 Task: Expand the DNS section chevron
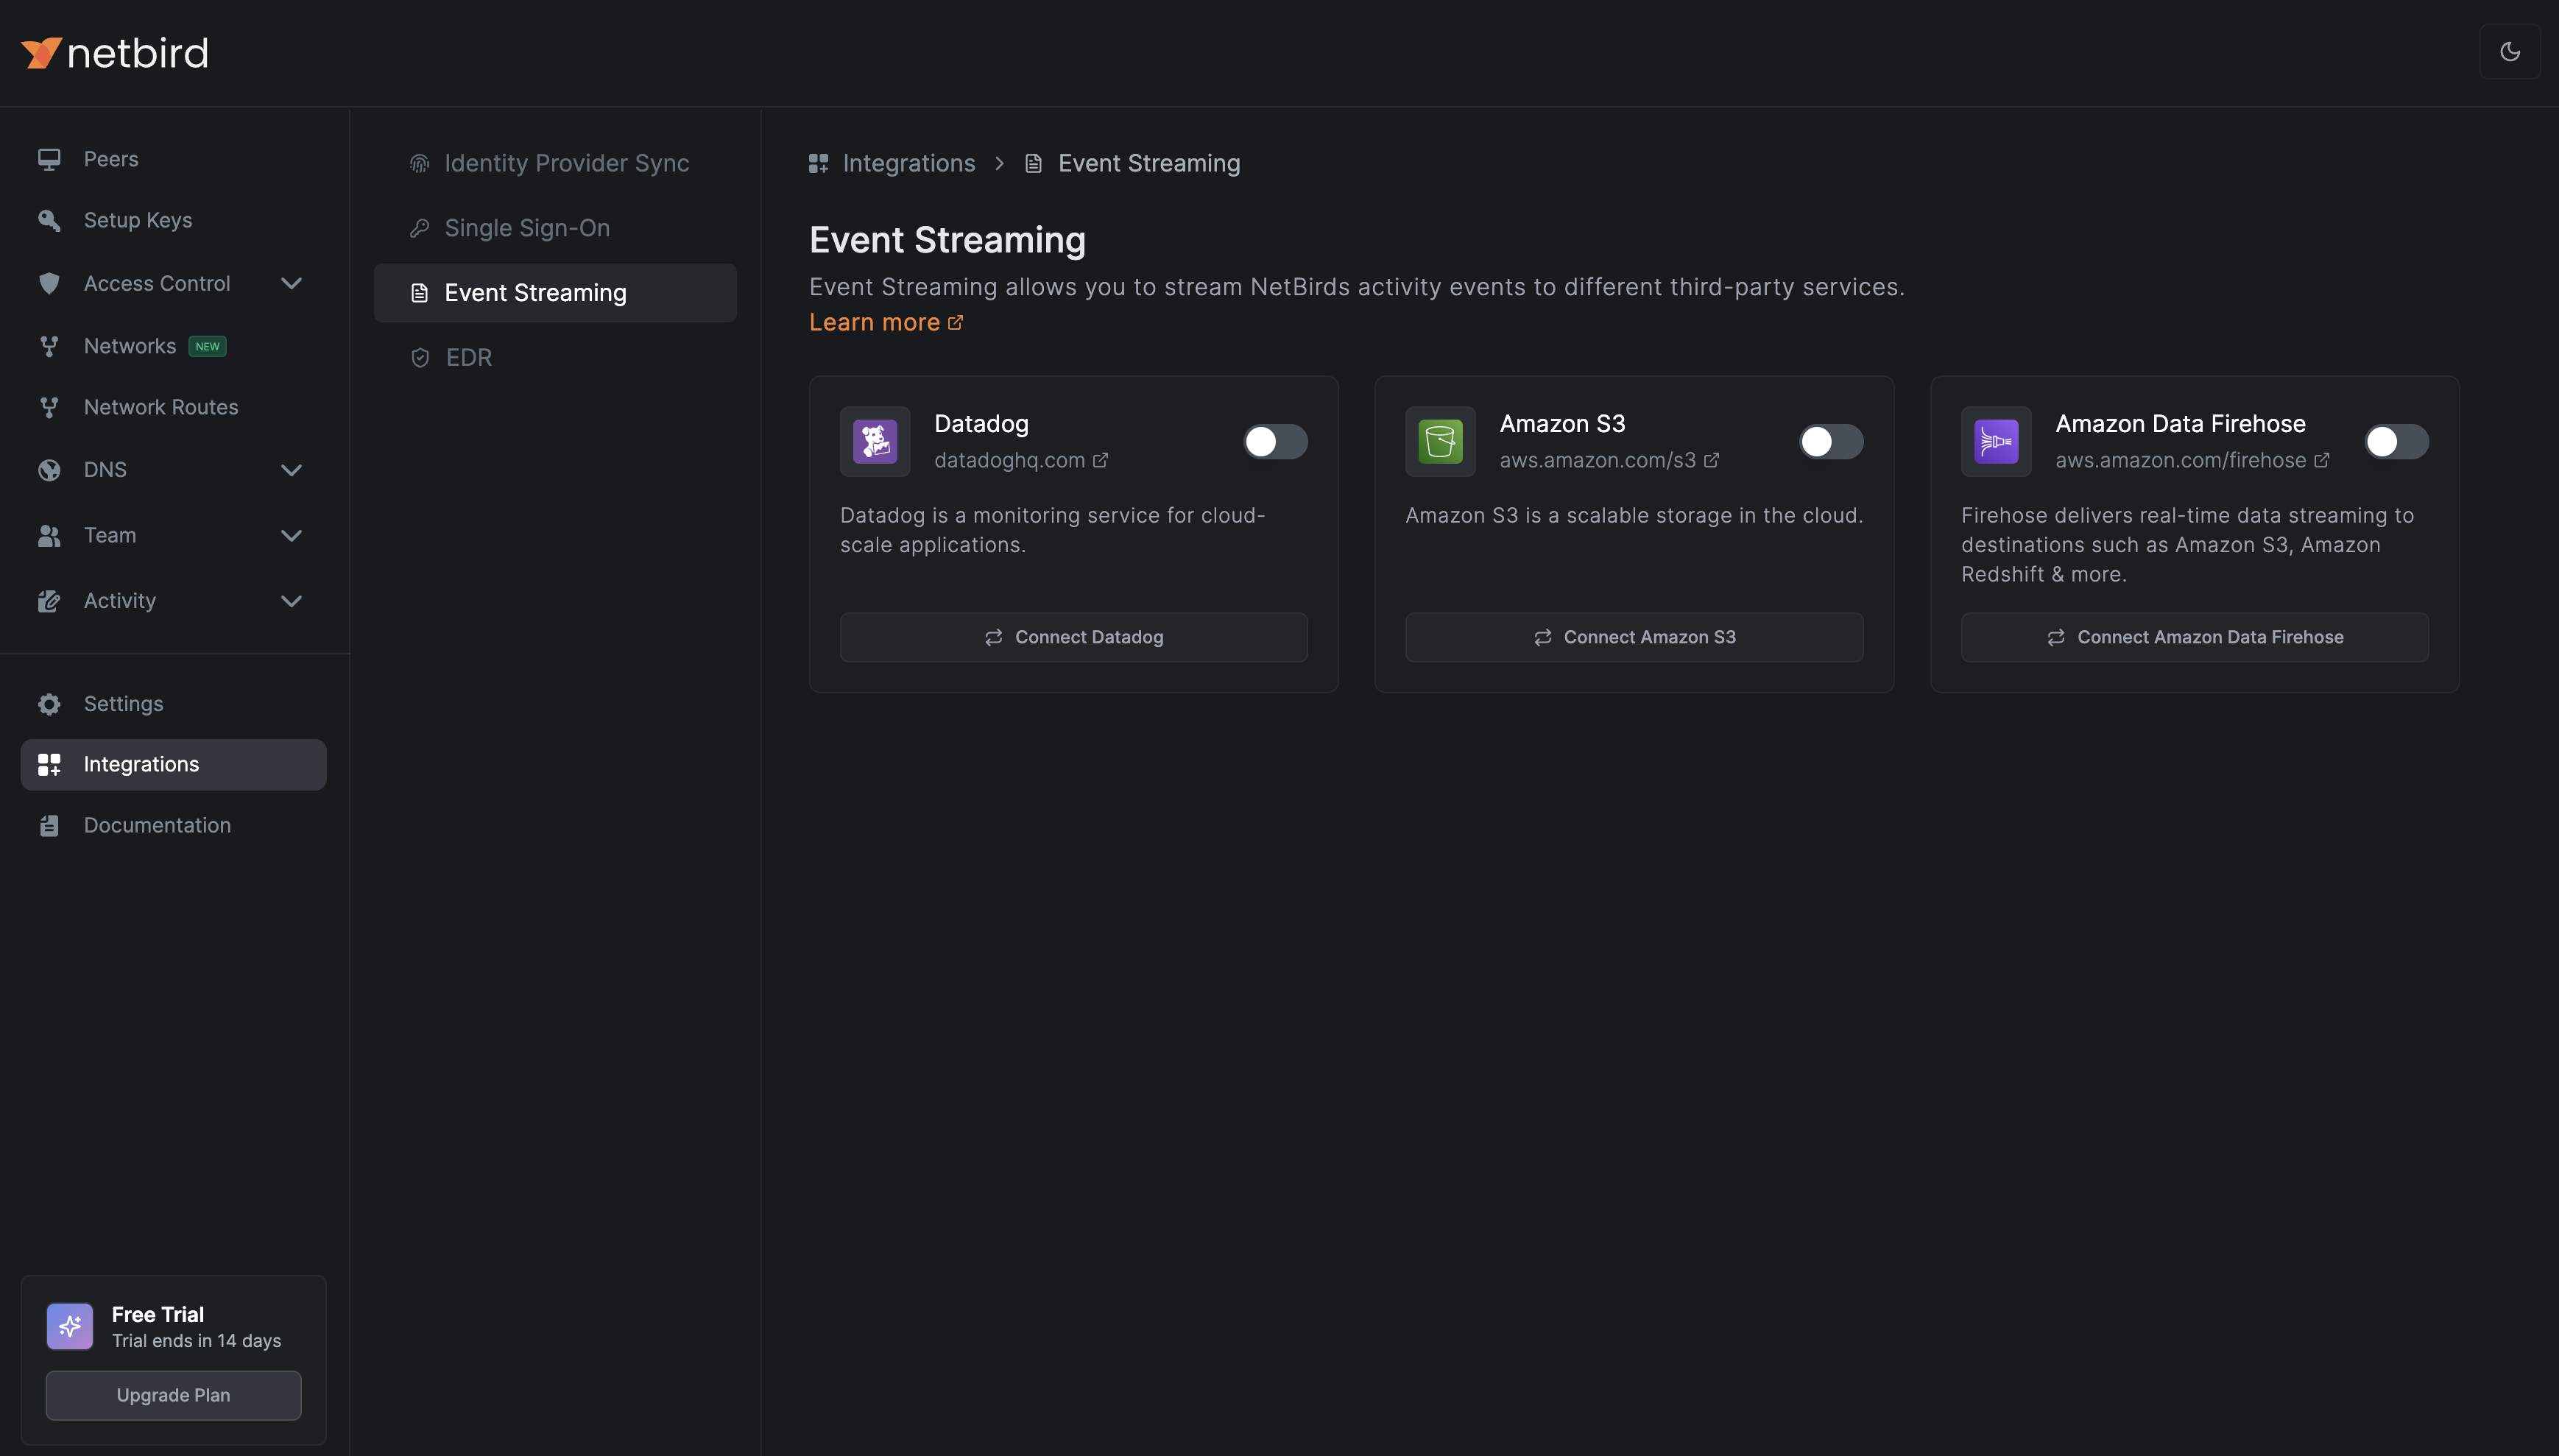coord(291,470)
